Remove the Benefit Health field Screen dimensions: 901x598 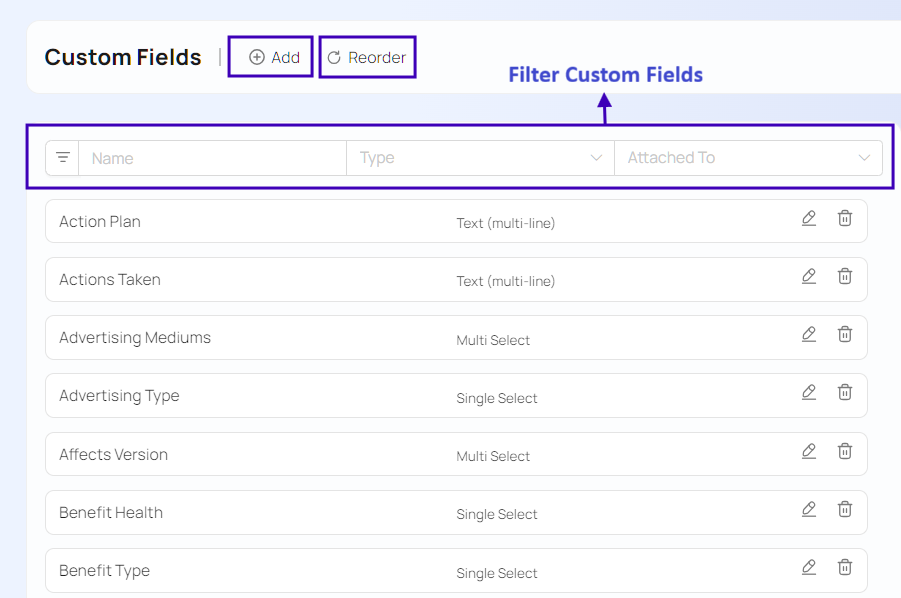845,509
